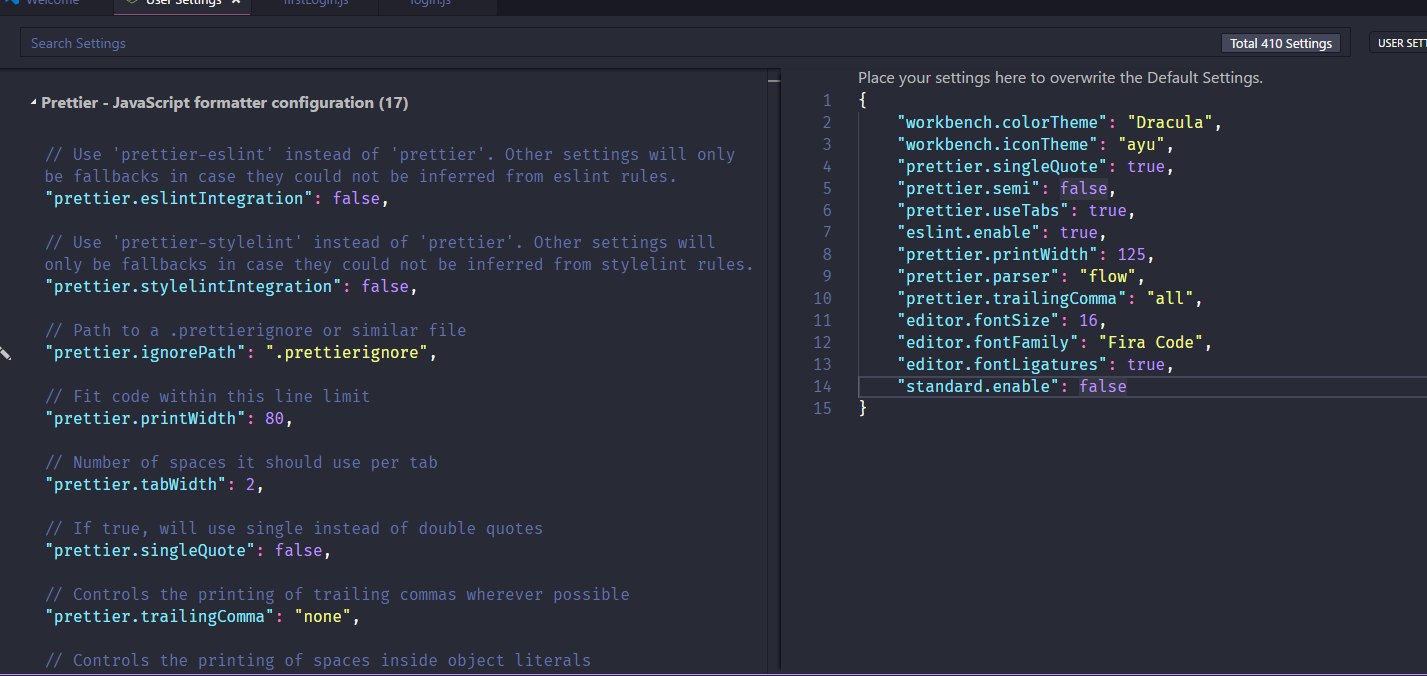Open the login.js editor tab

click(430, 3)
